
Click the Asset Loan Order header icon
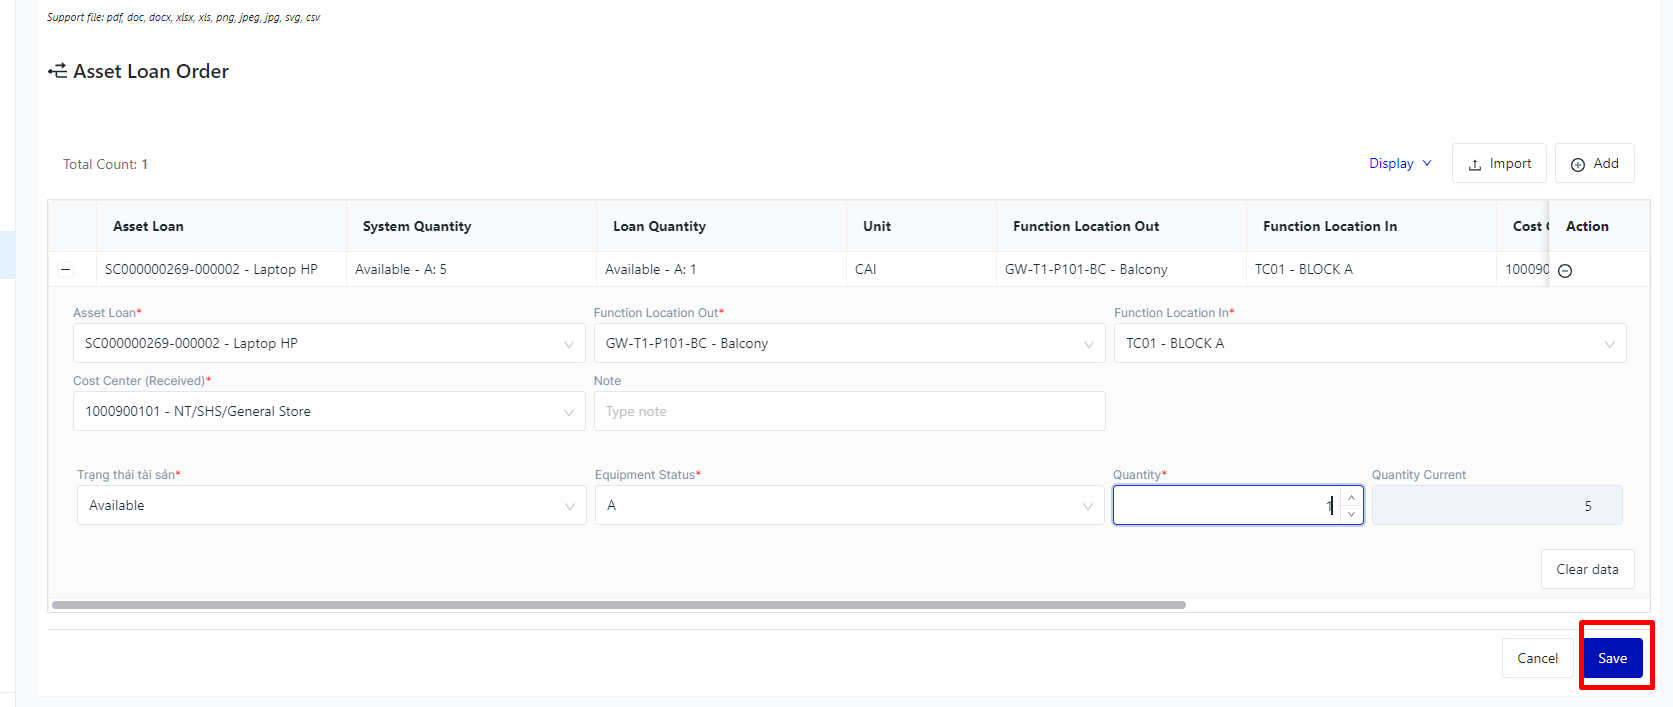pos(58,71)
